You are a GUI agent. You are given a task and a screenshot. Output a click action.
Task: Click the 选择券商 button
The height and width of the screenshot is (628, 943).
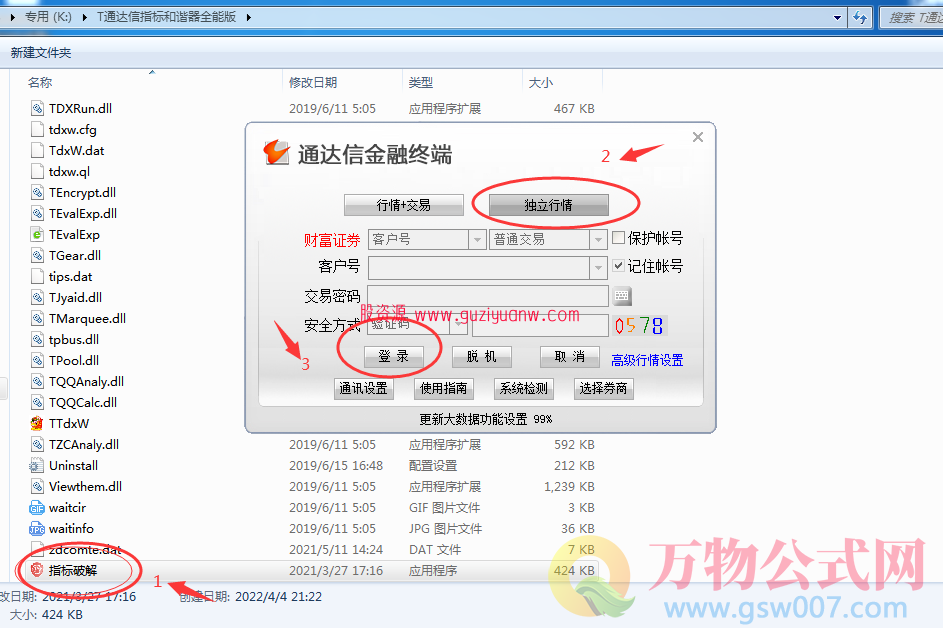(603, 389)
